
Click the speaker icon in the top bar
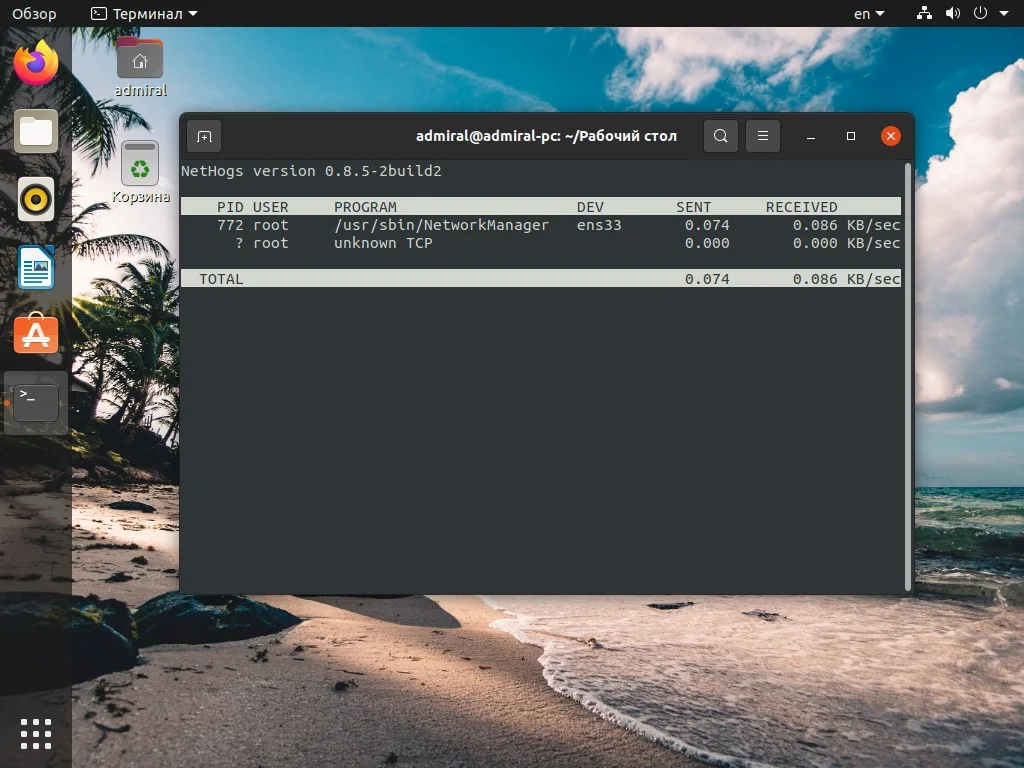pos(952,13)
